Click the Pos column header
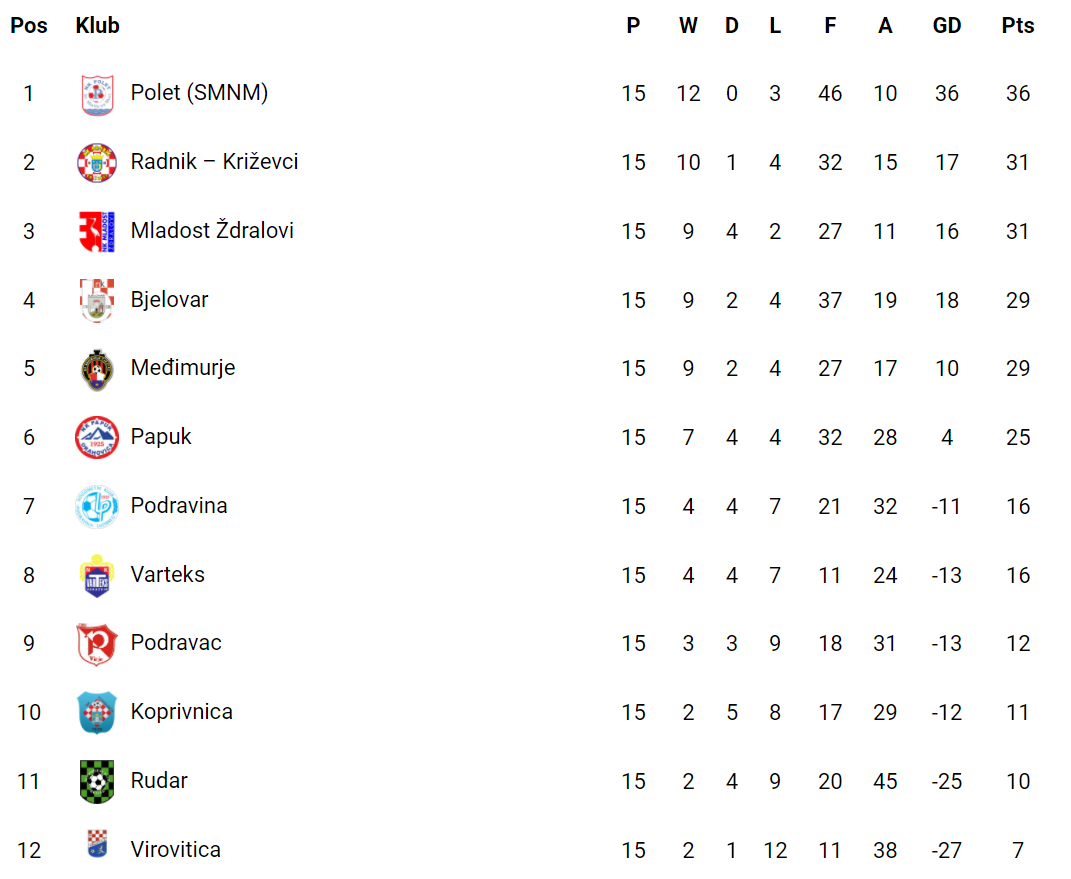Viewport: 1071px width, 879px height. 29,26
